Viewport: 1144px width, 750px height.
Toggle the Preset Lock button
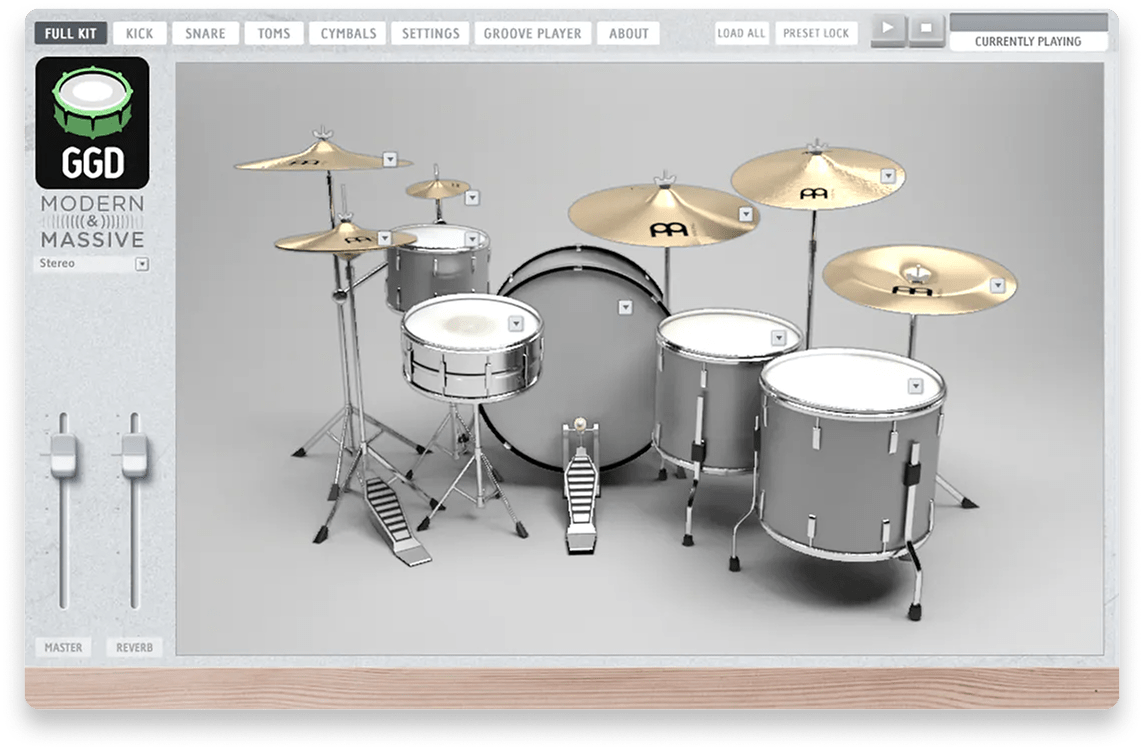coord(815,33)
